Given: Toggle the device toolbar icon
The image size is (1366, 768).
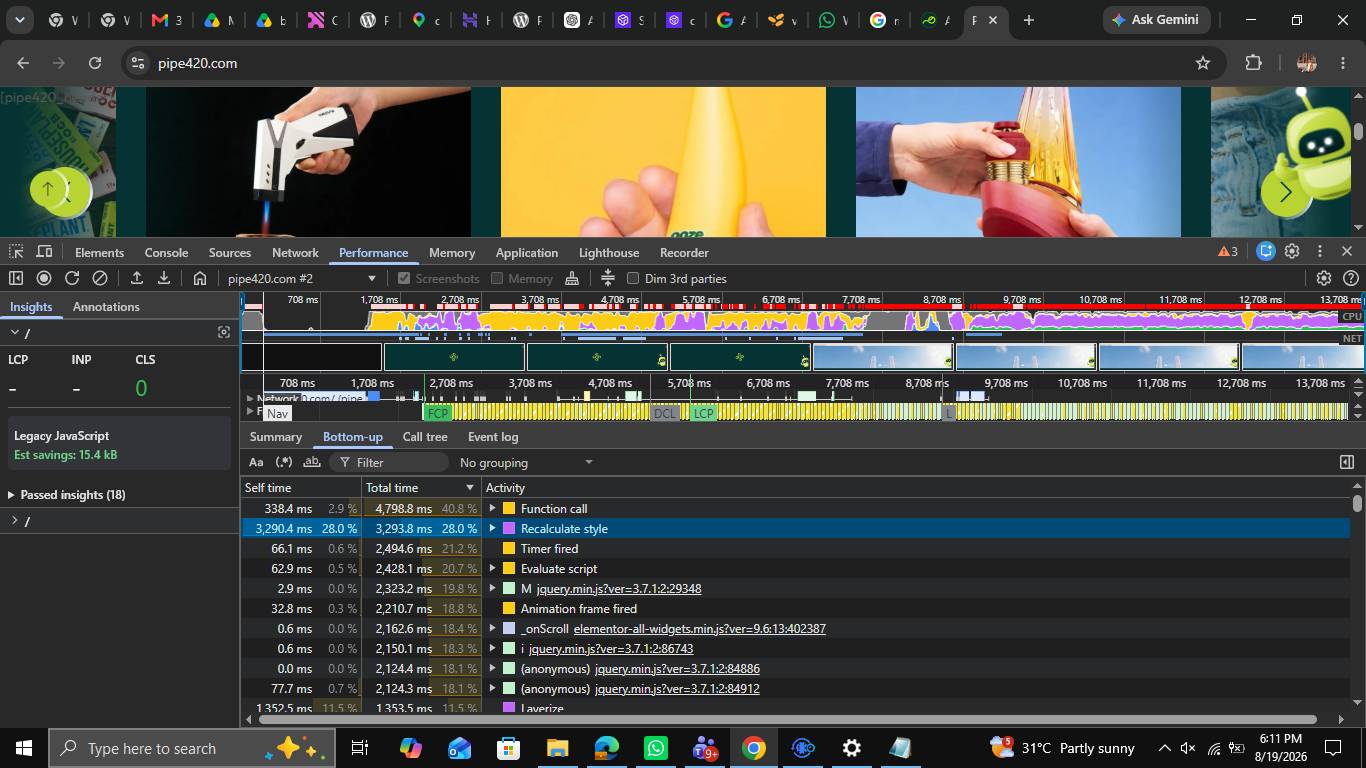Looking at the screenshot, I should (44, 252).
